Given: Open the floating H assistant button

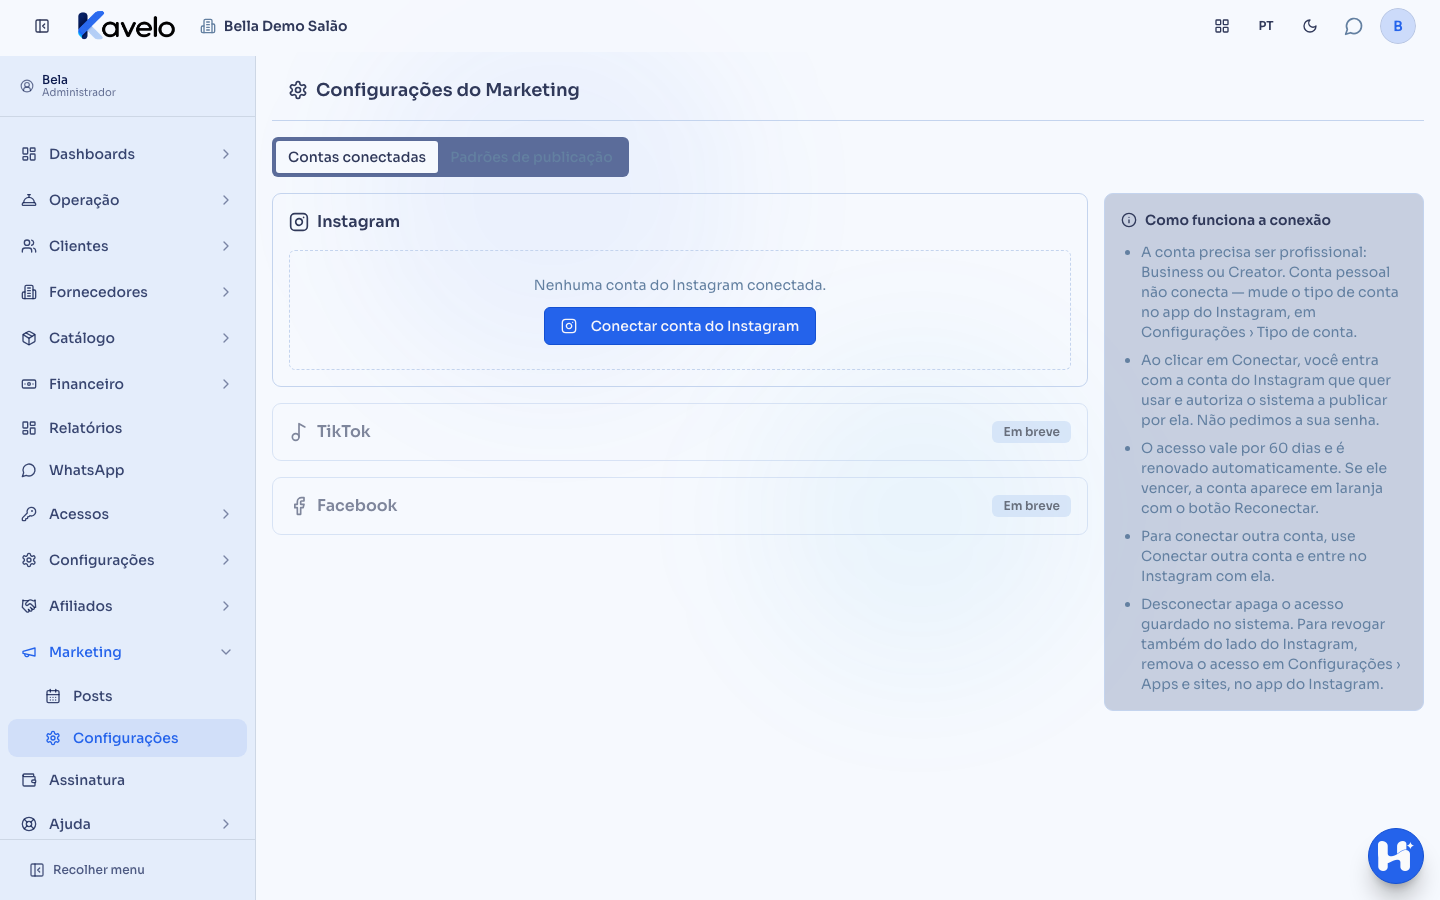Looking at the screenshot, I should [1396, 856].
